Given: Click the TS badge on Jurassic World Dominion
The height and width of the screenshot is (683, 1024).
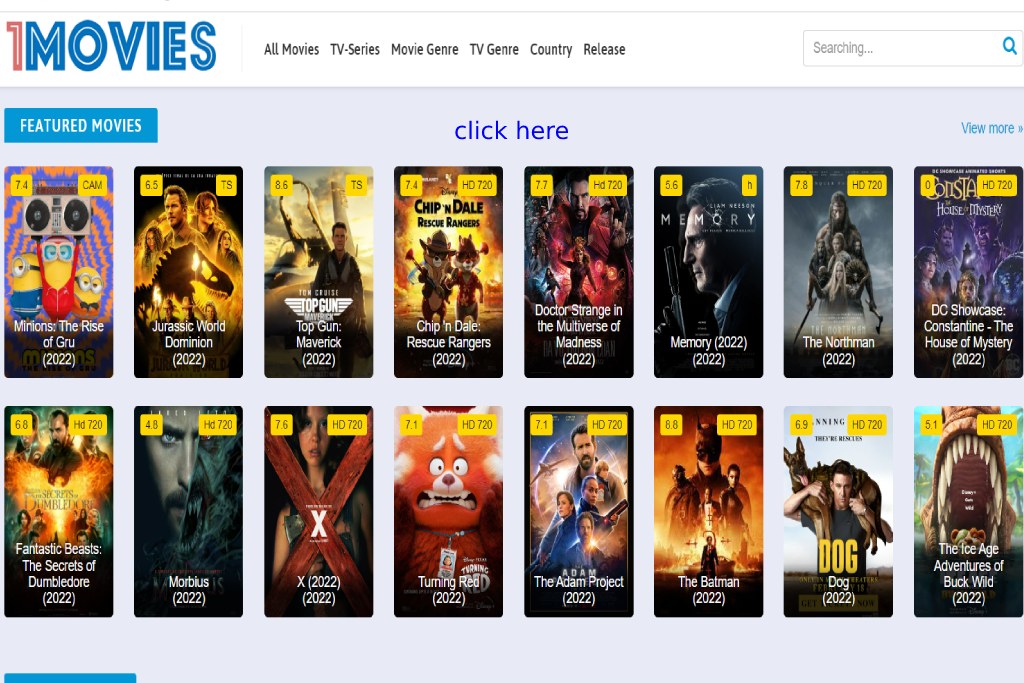Looking at the screenshot, I should coord(227,185).
